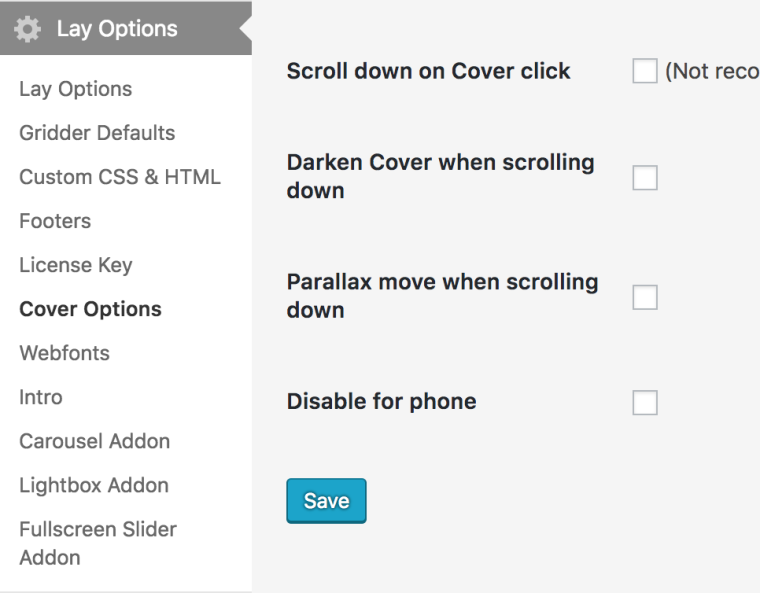Select License Key in sidebar
Viewport: 760px width, 593px height.
[x=76, y=265]
